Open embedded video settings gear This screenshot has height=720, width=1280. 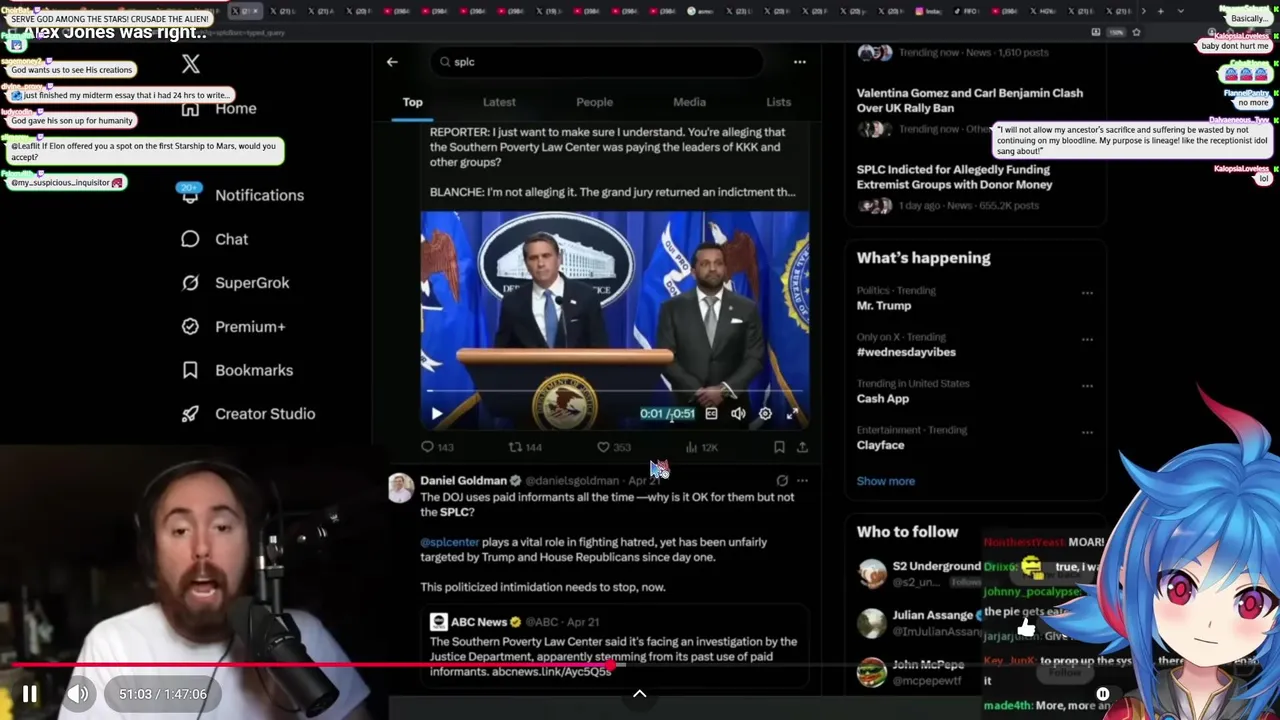coord(765,413)
